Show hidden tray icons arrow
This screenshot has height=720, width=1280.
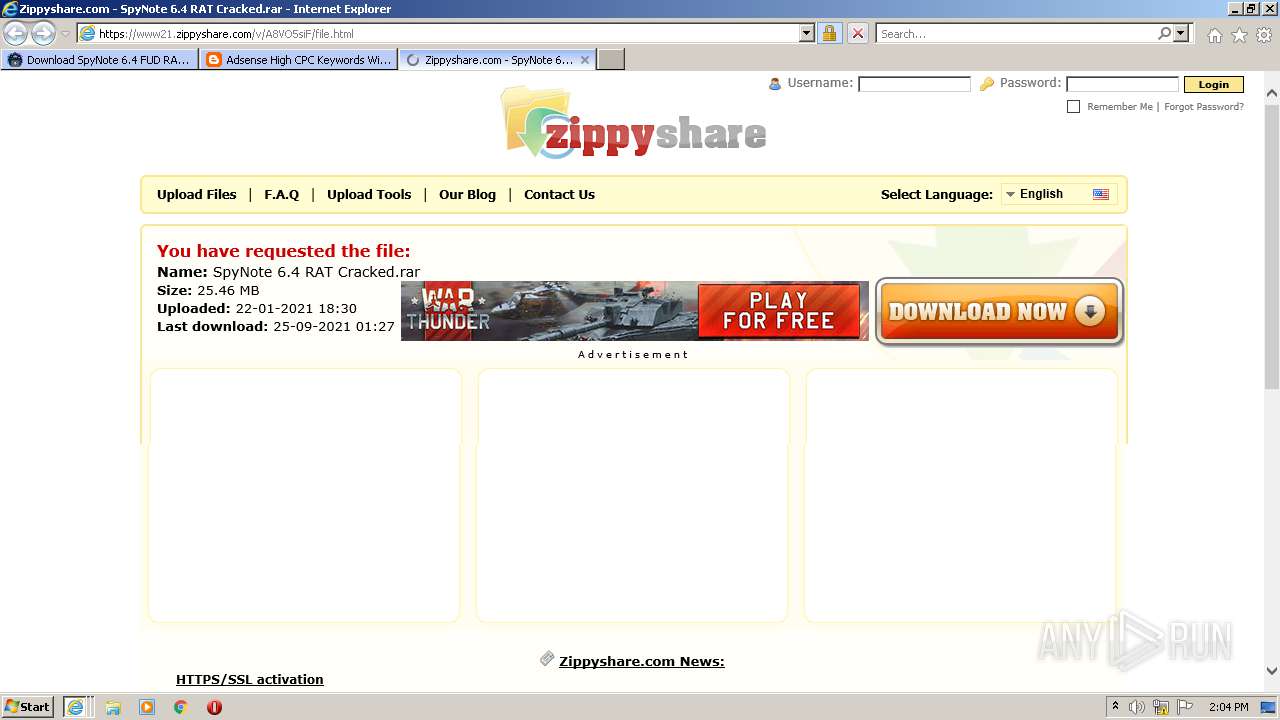pyautogui.click(x=1115, y=707)
